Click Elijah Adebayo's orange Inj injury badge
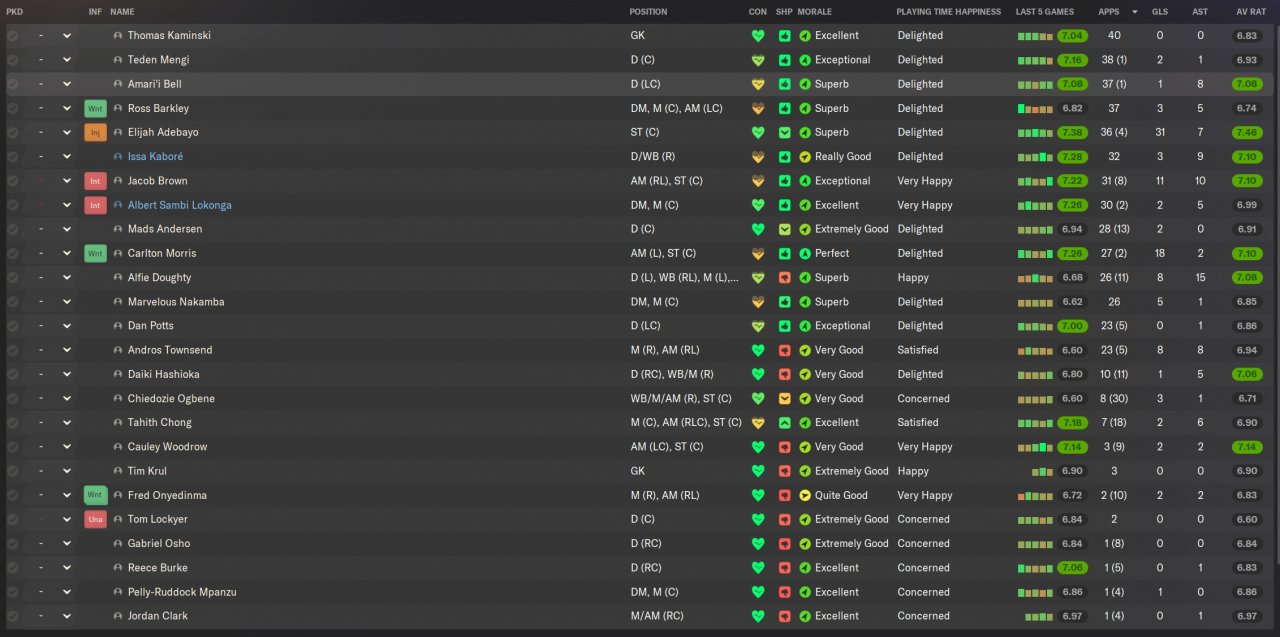Screen dimensions: 1280x637 (x=95, y=132)
